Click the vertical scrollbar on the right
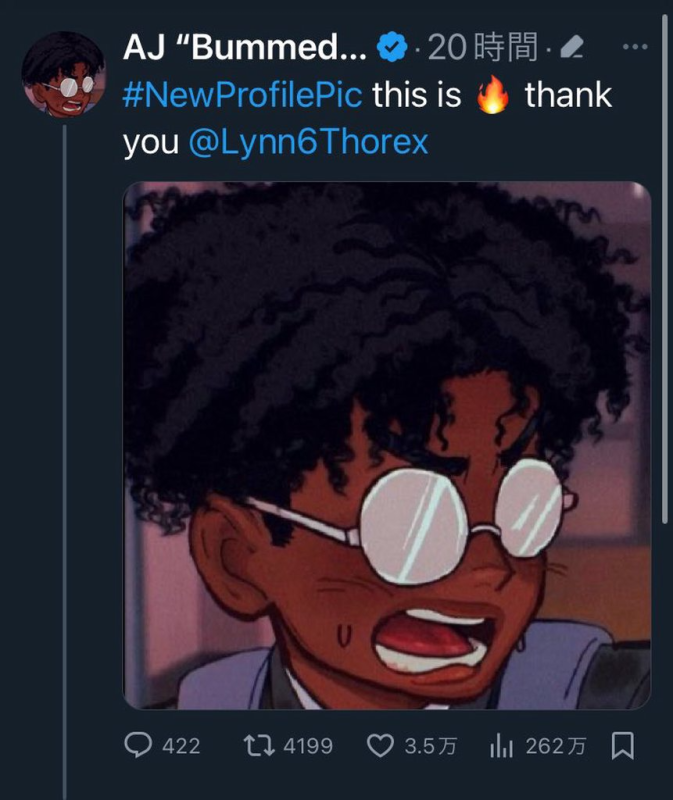This screenshot has width=673, height=800. (667, 270)
